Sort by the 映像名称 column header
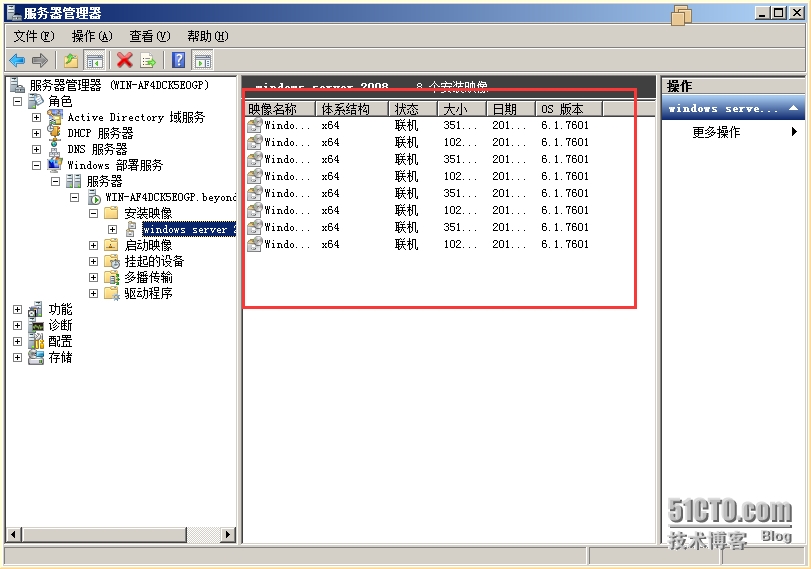This screenshot has height=569, width=811. [x=280, y=109]
